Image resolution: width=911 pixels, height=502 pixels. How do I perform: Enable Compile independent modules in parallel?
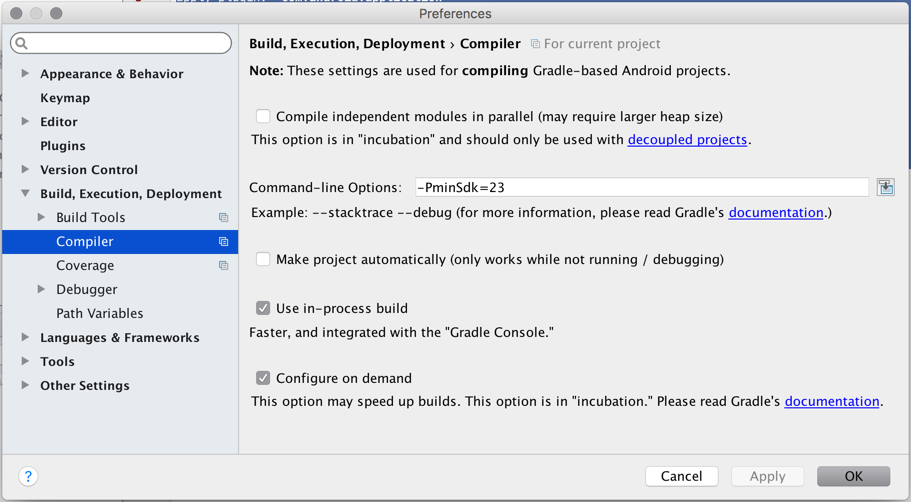263,117
